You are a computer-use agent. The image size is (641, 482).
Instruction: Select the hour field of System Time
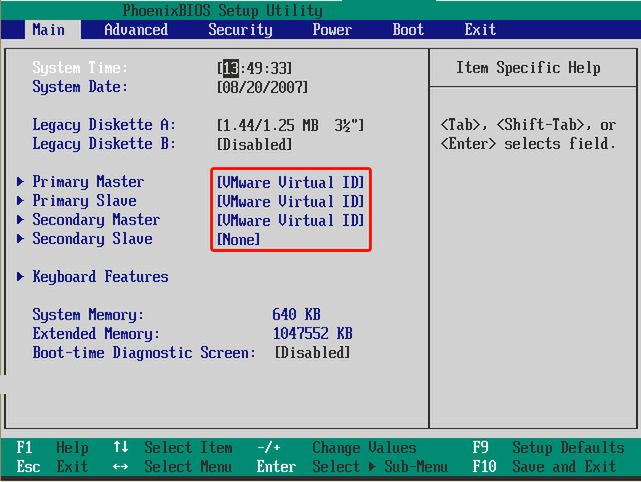231,68
